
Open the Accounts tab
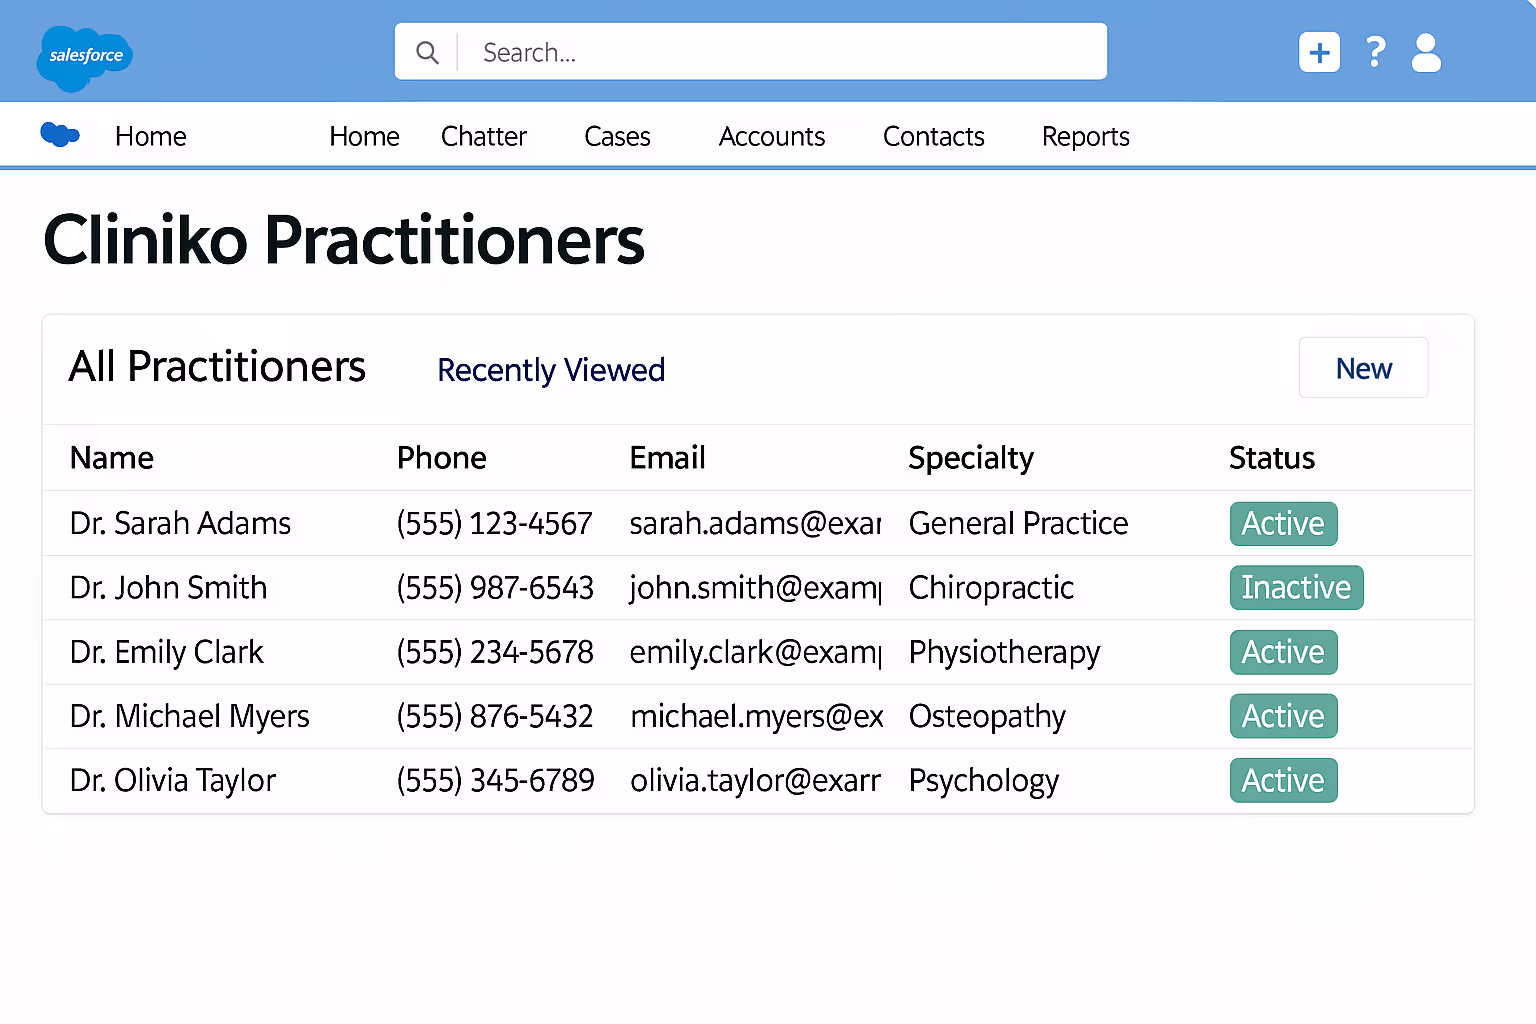[x=772, y=136]
